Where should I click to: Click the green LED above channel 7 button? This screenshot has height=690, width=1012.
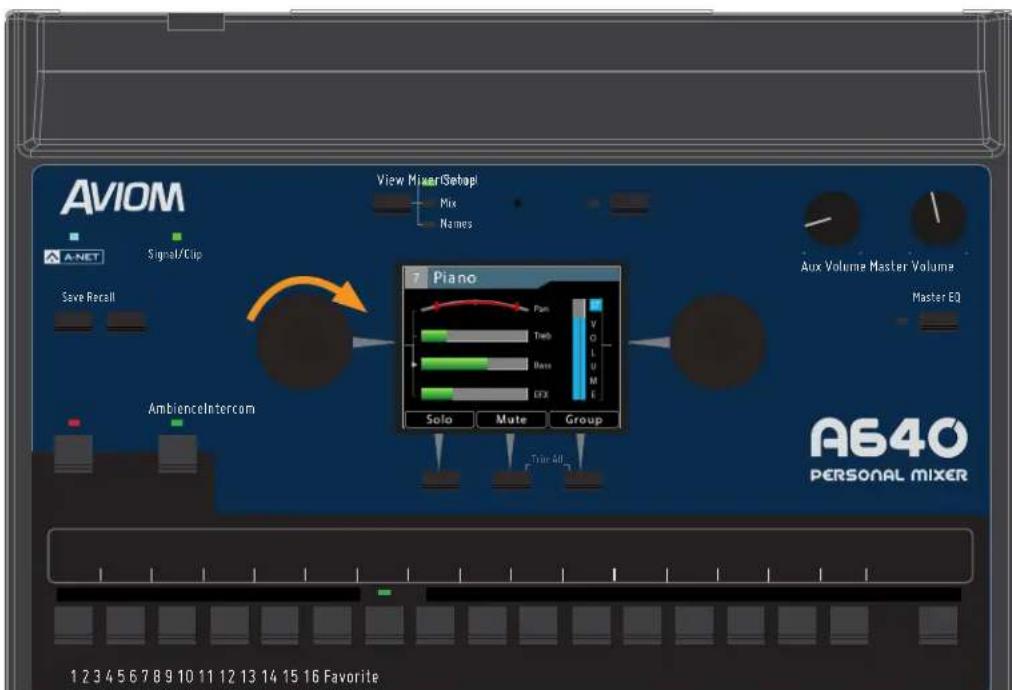384,593
